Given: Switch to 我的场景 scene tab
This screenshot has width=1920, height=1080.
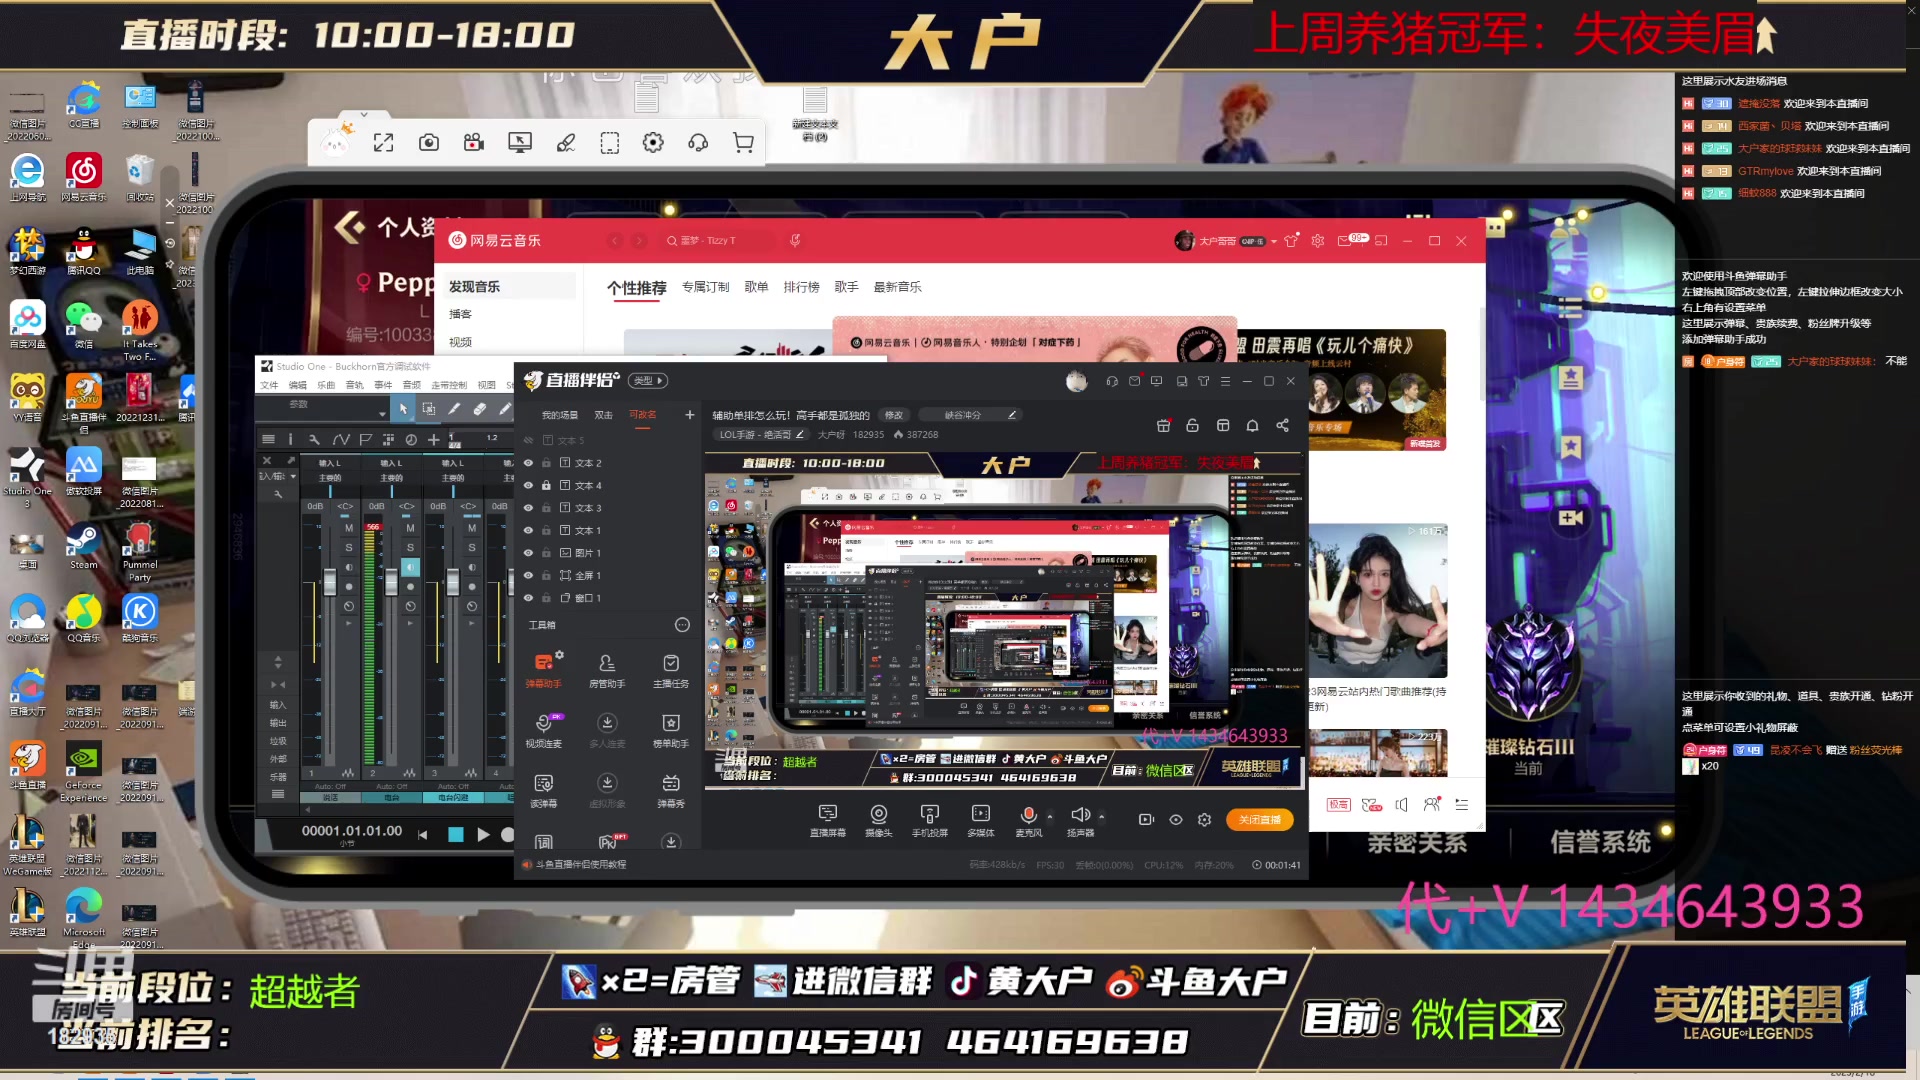Looking at the screenshot, I should (560, 415).
